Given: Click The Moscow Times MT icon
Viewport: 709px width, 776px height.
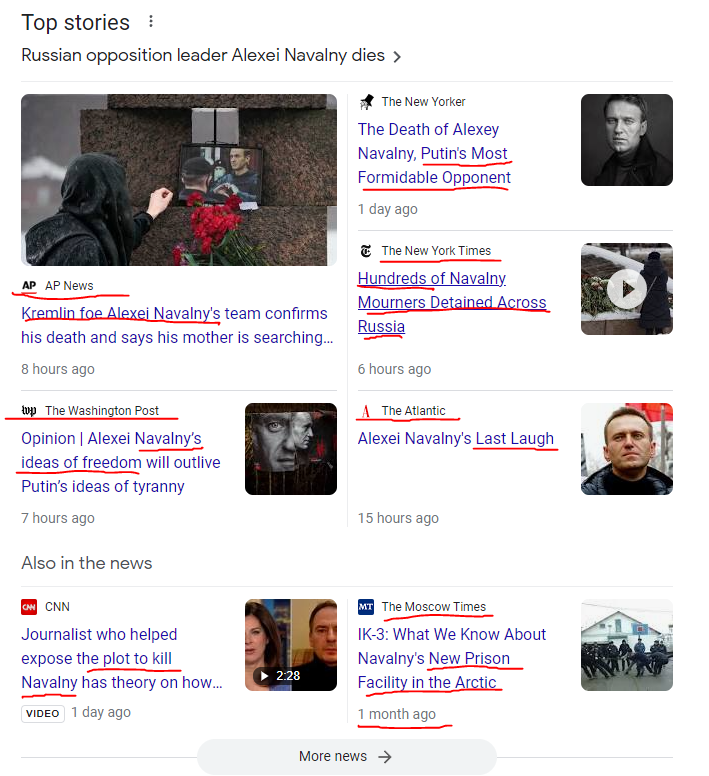Looking at the screenshot, I should (366, 607).
